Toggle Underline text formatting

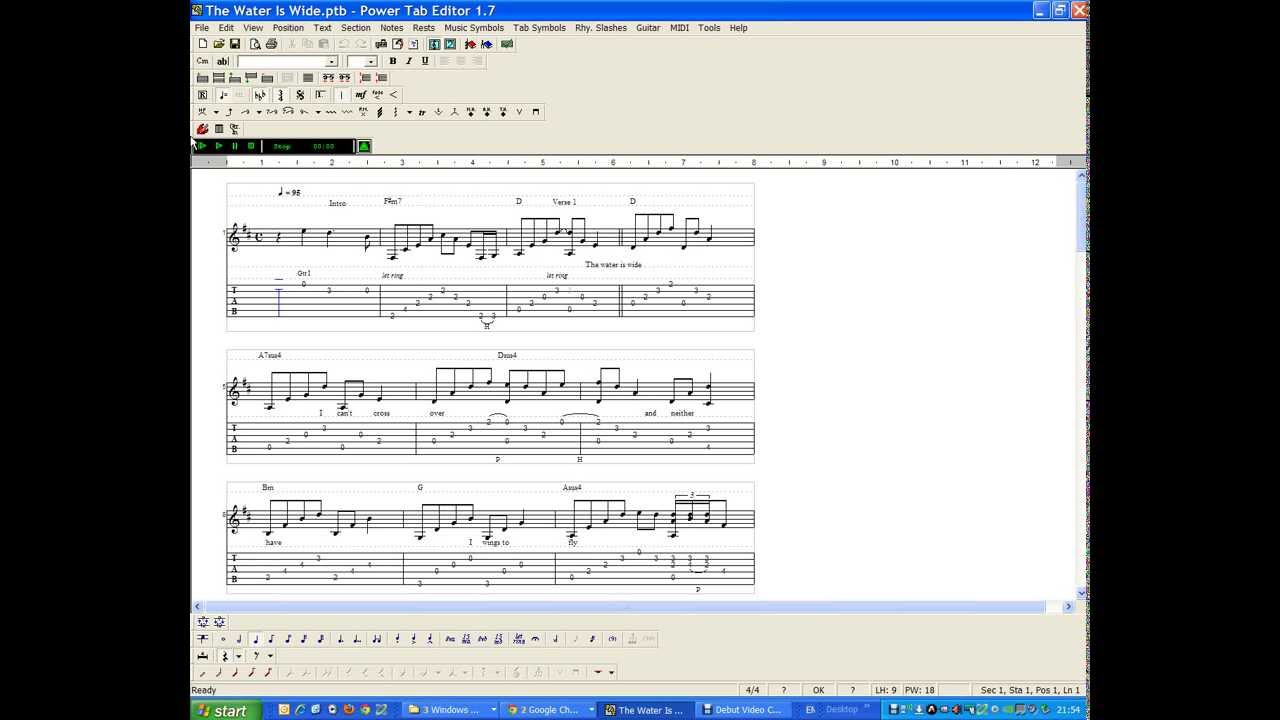pos(424,61)
